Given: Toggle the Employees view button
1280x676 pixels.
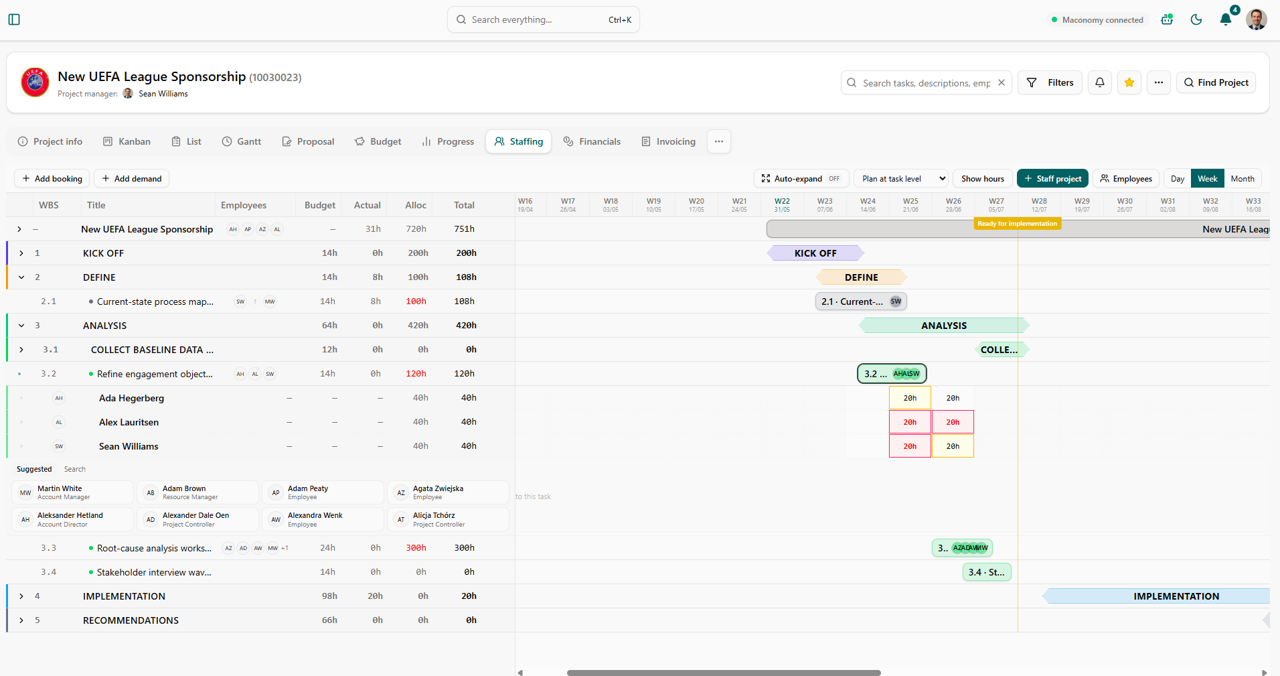Looking at the screenshot, I should click(1125, 179).
